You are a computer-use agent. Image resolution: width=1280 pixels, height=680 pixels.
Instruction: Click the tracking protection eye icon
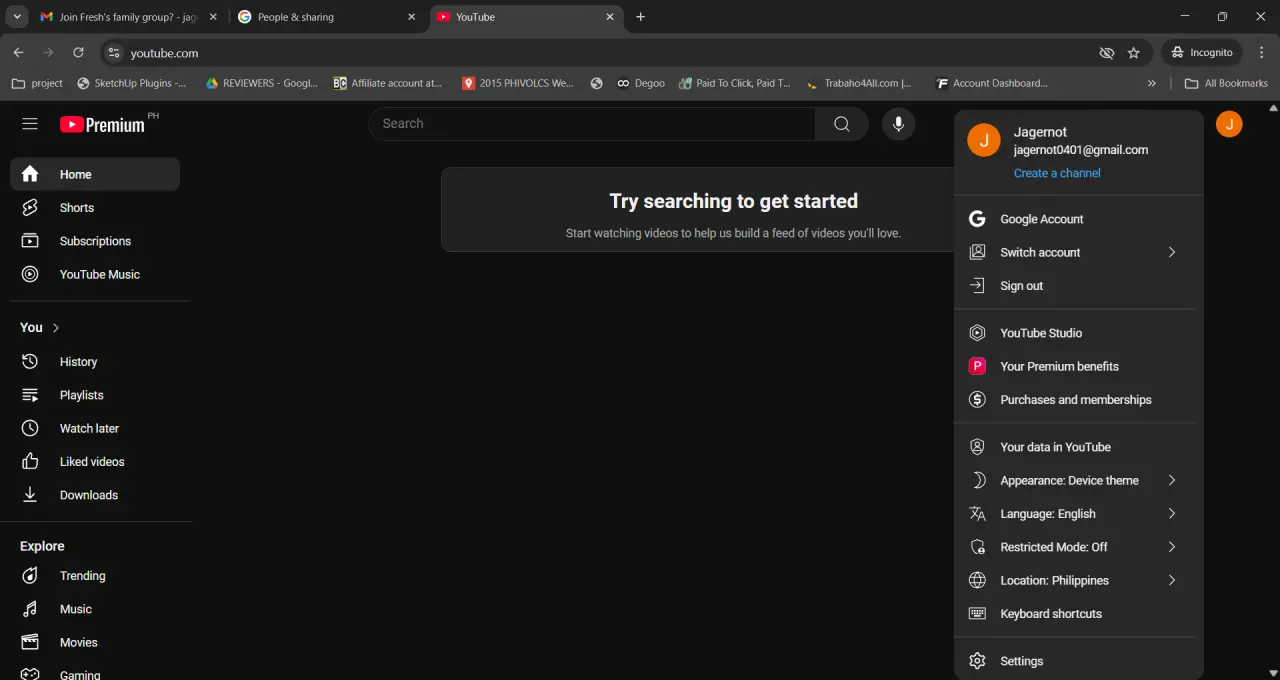(1106, 53)
